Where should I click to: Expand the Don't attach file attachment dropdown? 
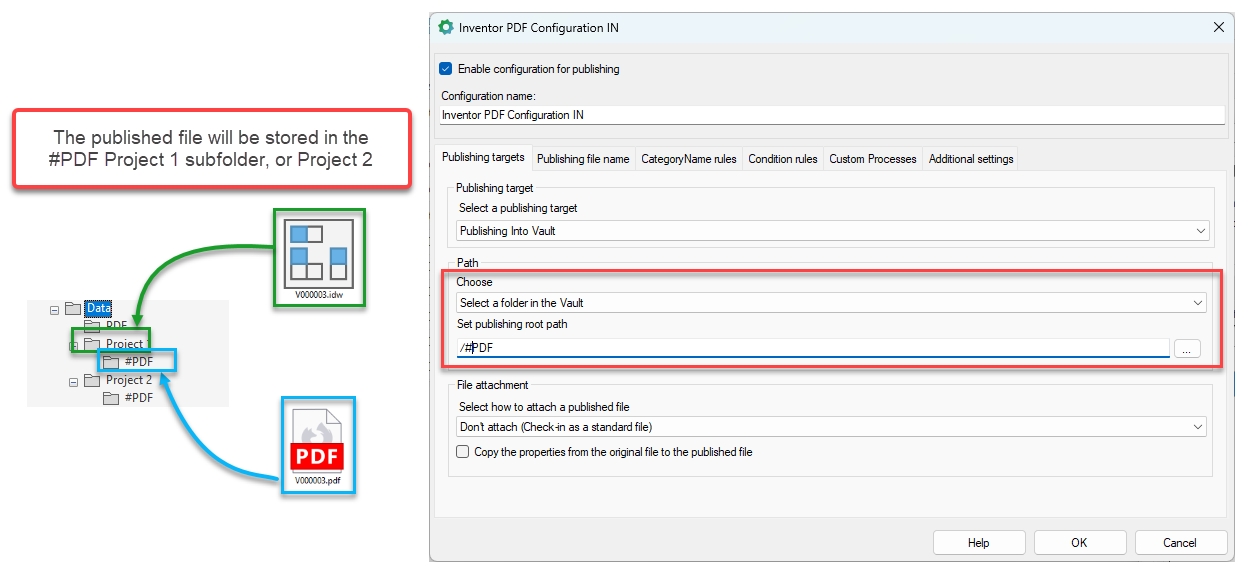click(830, 427)
